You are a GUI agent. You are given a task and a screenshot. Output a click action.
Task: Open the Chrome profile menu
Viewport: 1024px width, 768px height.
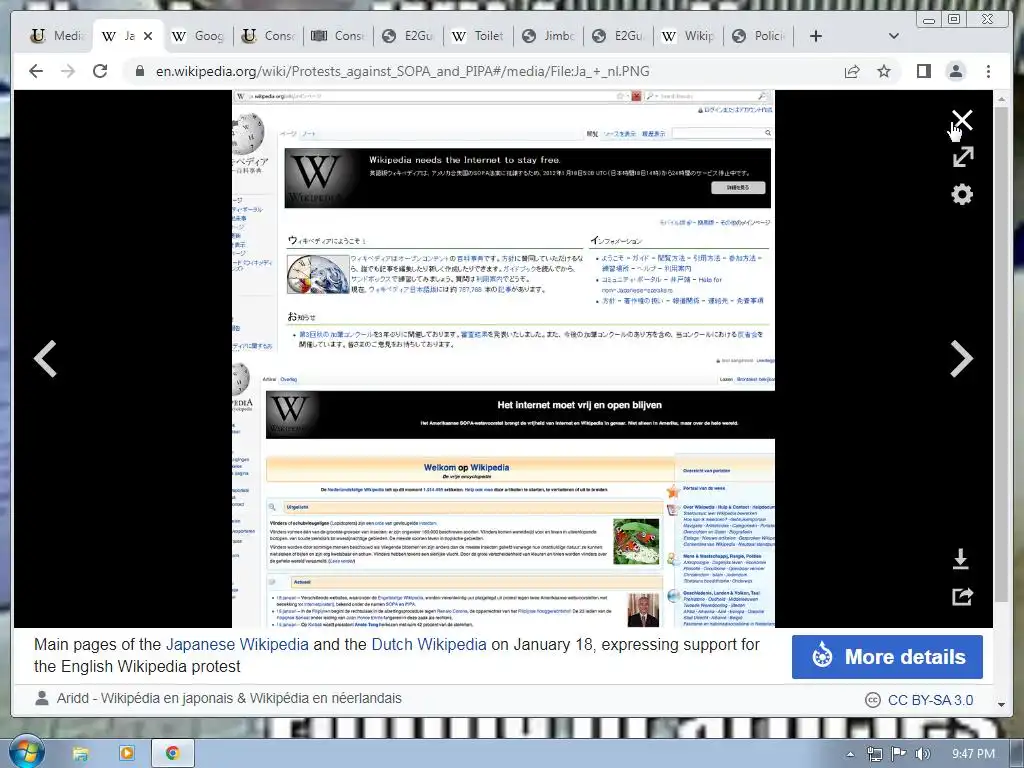(x=955, y=71)
